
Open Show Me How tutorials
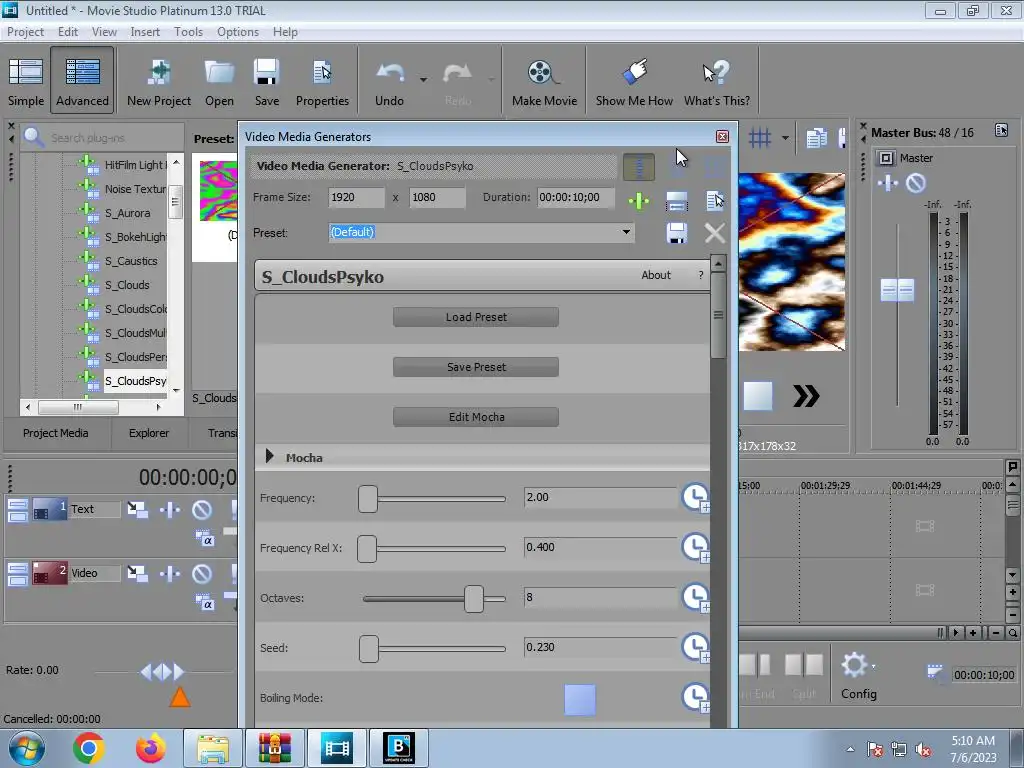click(634, 82)
